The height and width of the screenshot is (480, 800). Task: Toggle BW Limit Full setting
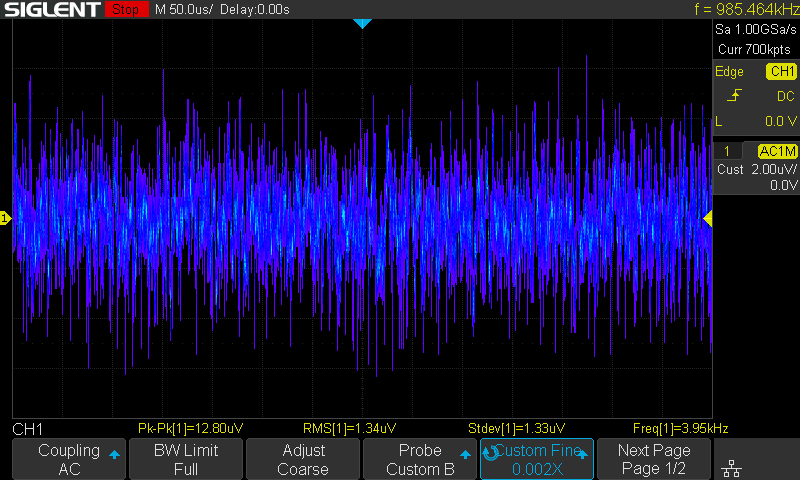(185, 459)
